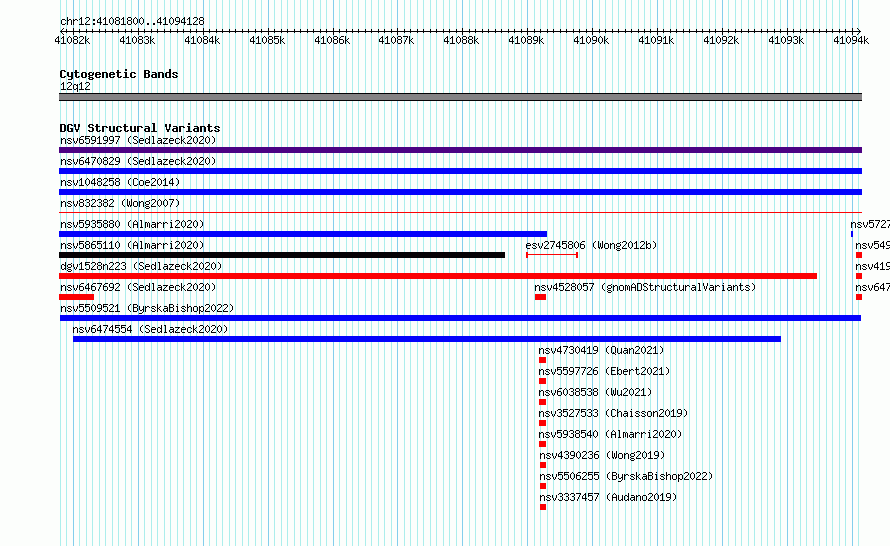The height and width of the screenshot is (546, 890).
Task: Click red marker under nsv5506255
Action: 543,486
